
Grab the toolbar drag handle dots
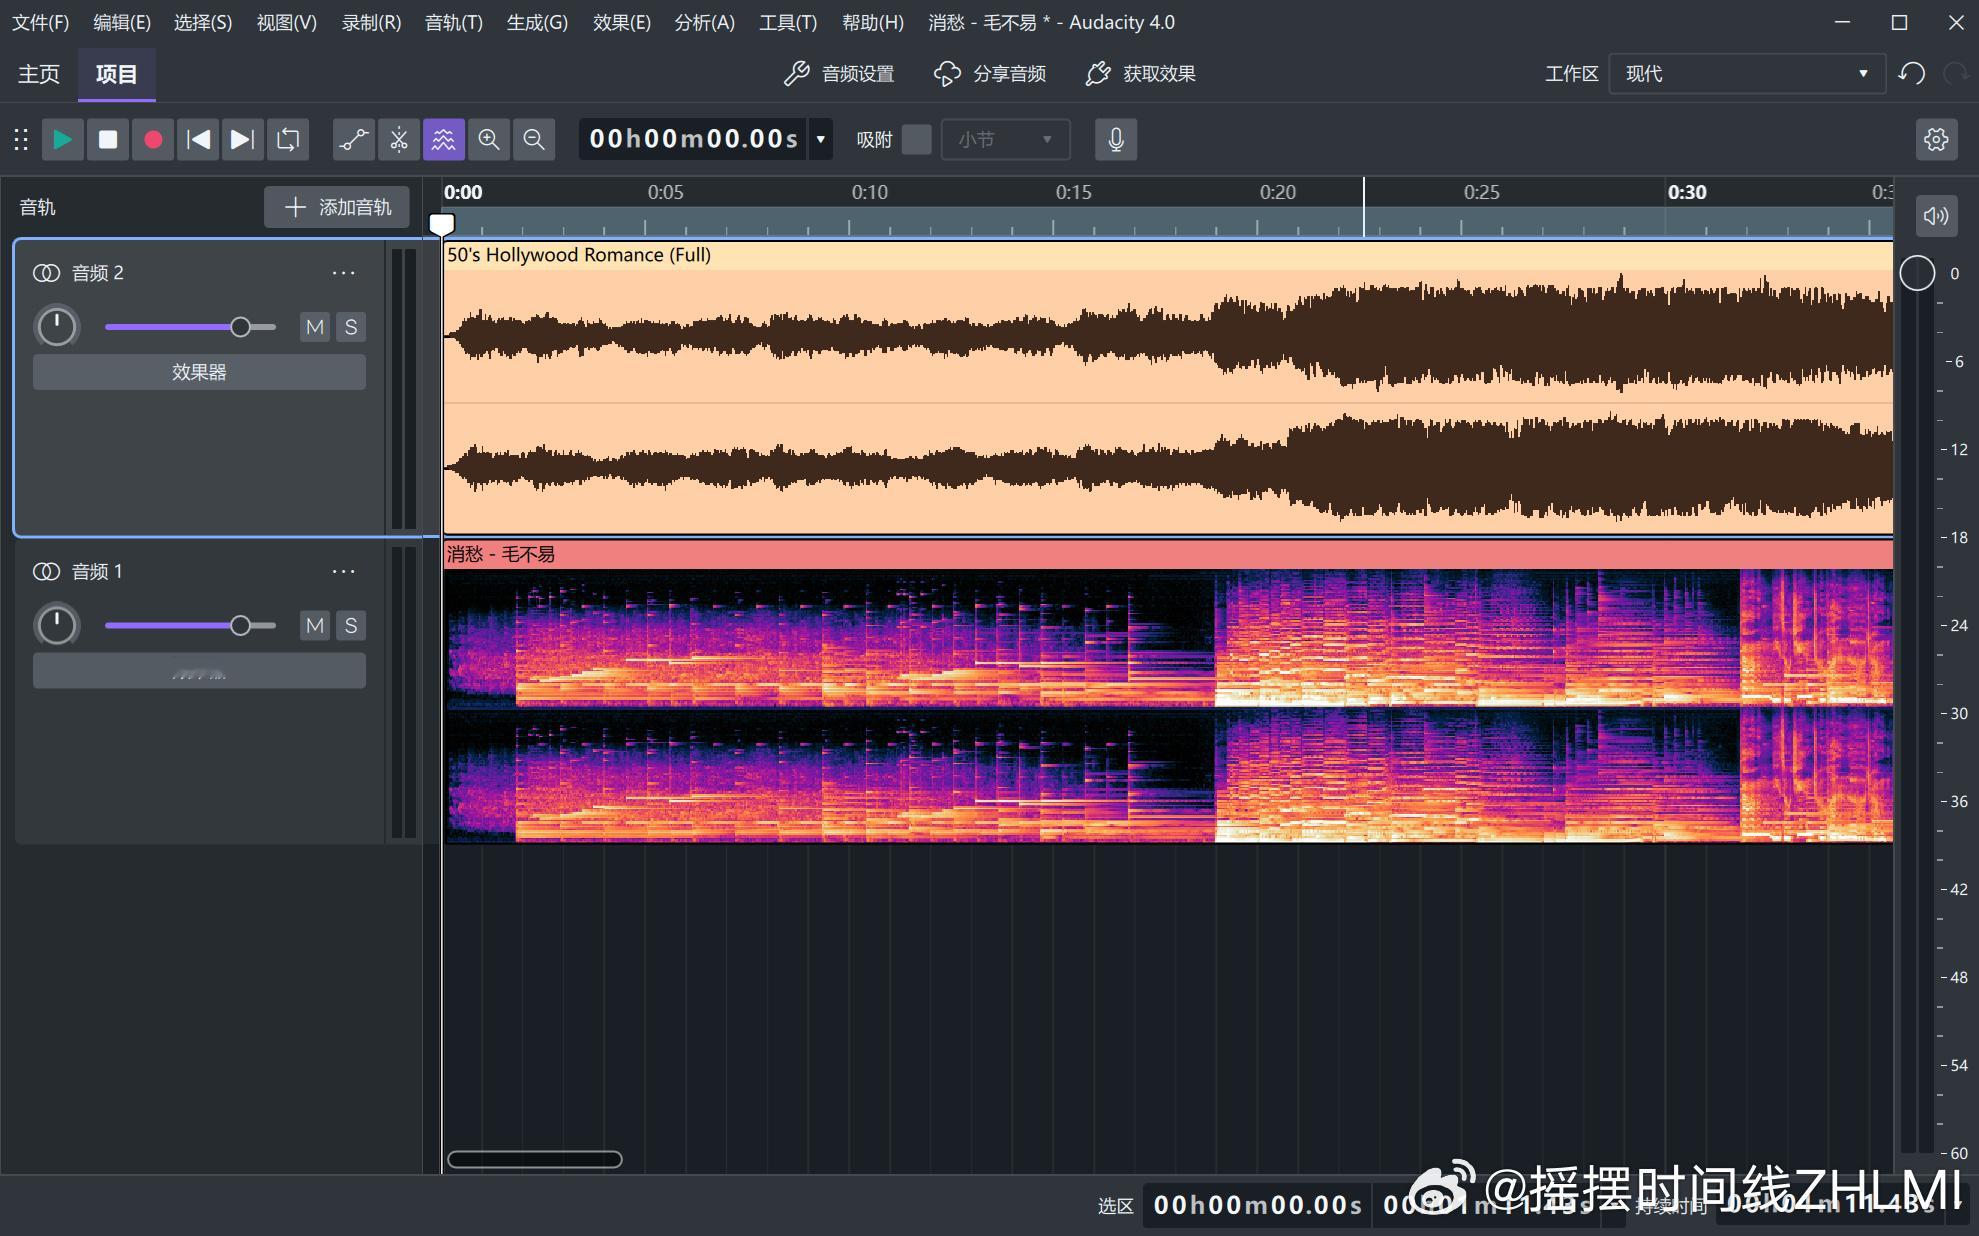(21, 139)
